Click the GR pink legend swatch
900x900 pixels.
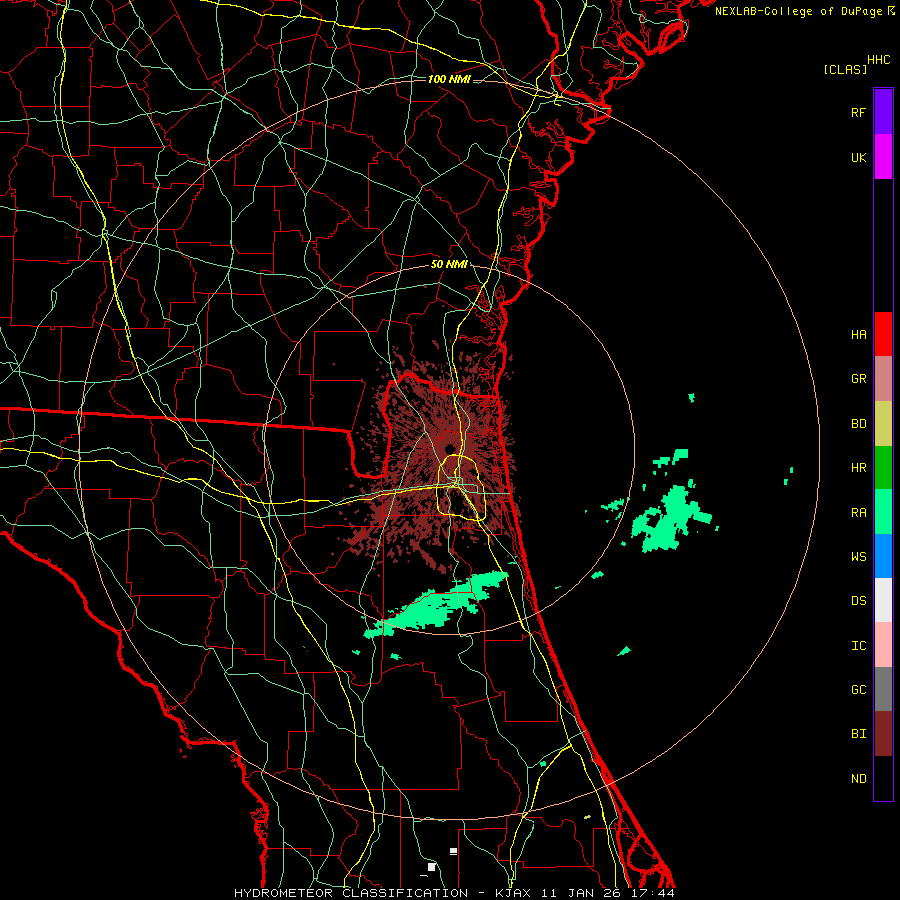(x=883, y=379)
